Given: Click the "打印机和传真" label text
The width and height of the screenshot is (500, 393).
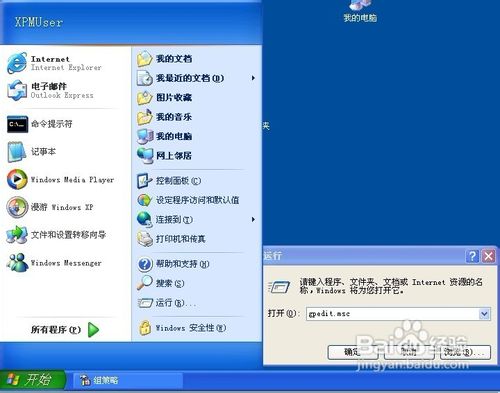Looking at the screenshot, I should pyautogui.click(x=180, y=239).
